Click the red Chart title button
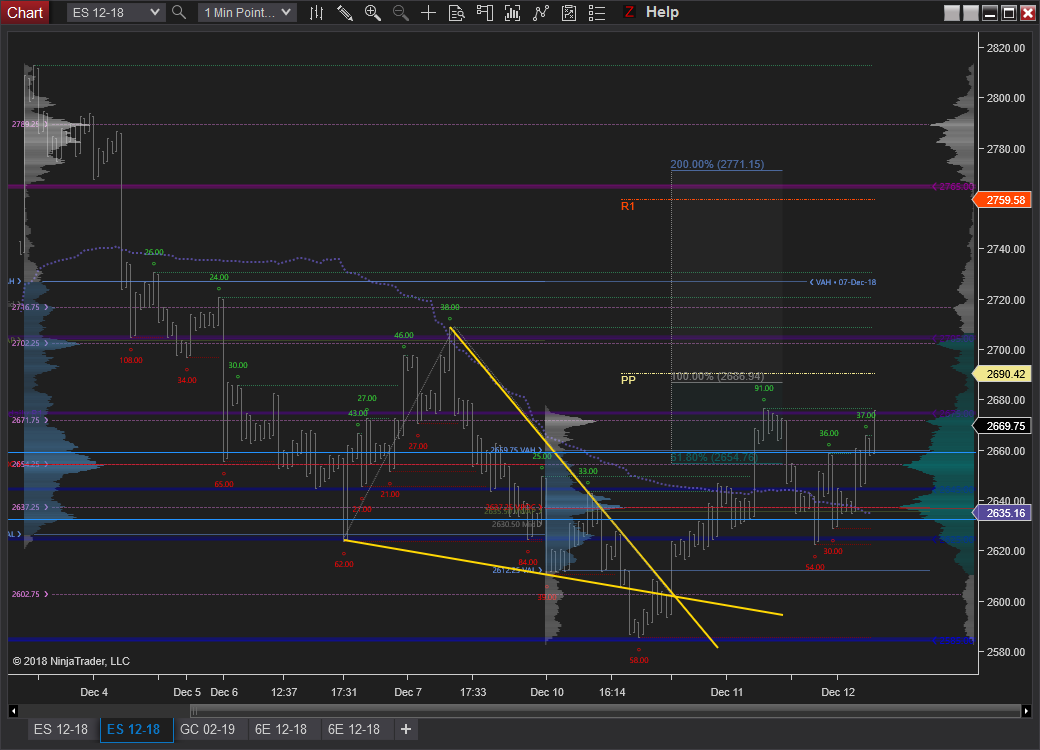 (x=25, y=13)
